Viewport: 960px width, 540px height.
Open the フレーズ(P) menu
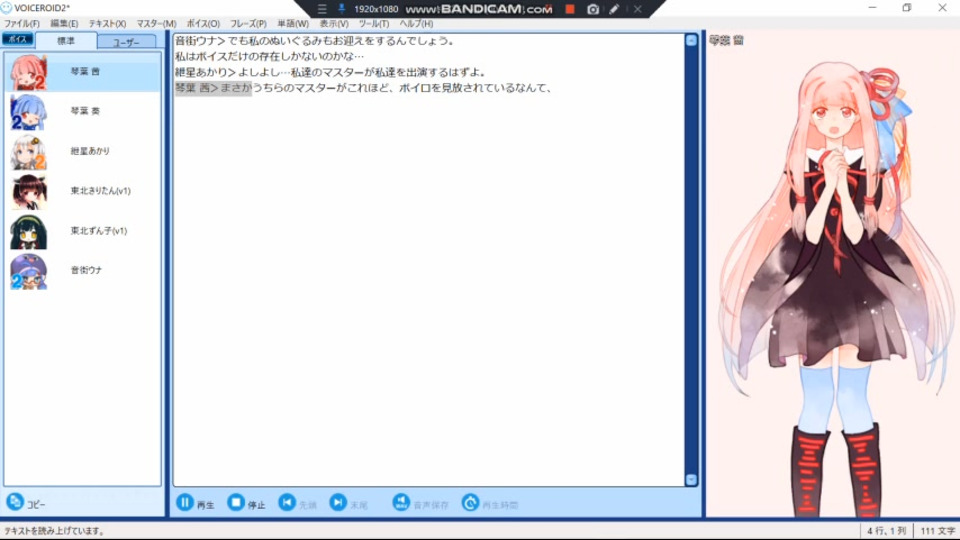(x=248, y=23)
